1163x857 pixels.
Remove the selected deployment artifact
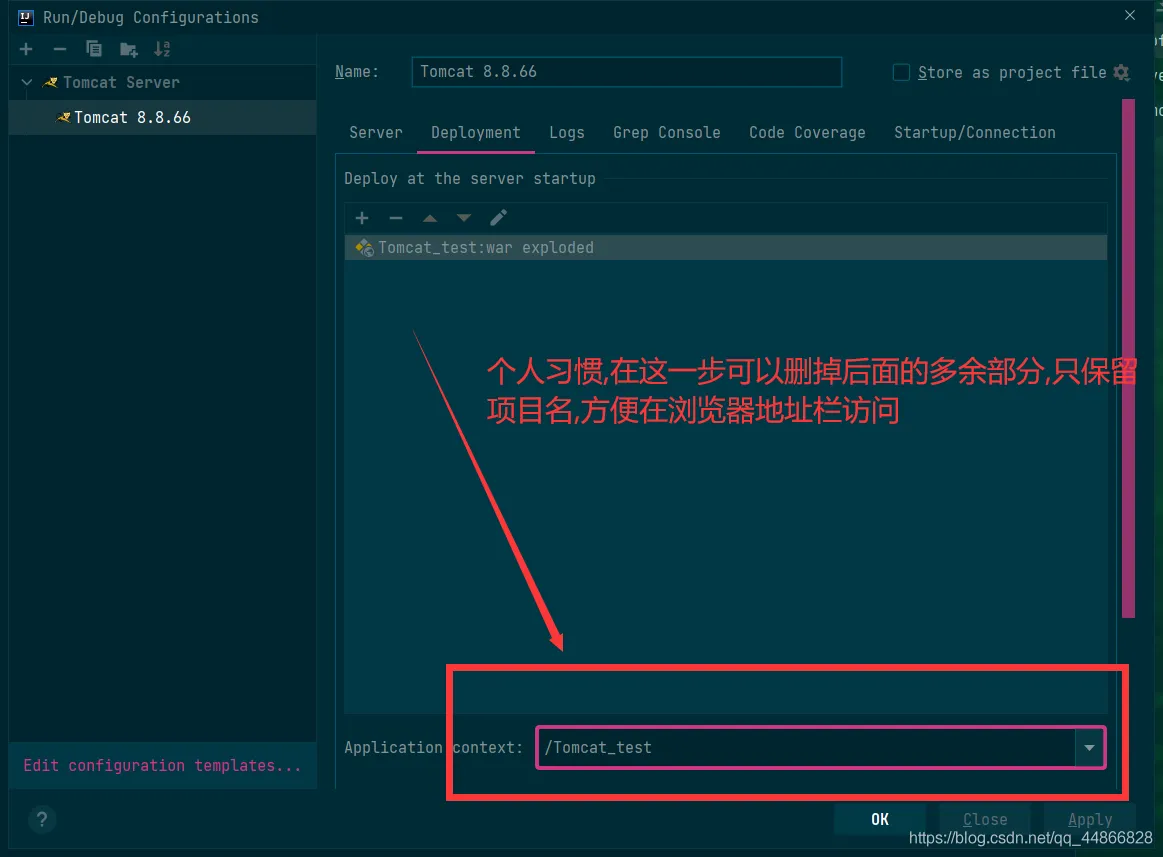point(395,218)
